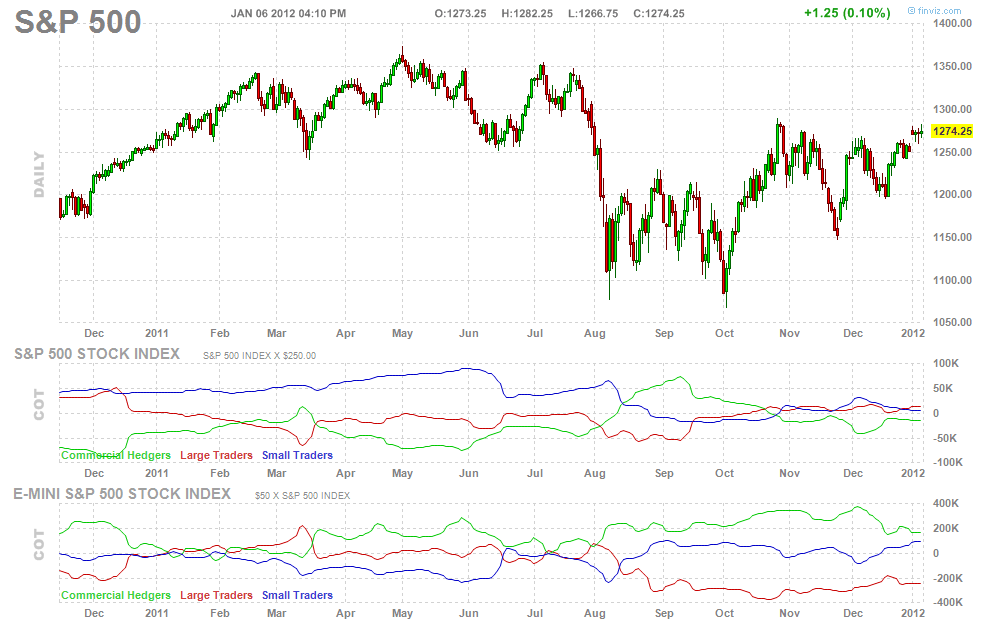This screenshot has width=1006, height=629.
Task: Click the 50K axis label
Action: click(943, 388)
